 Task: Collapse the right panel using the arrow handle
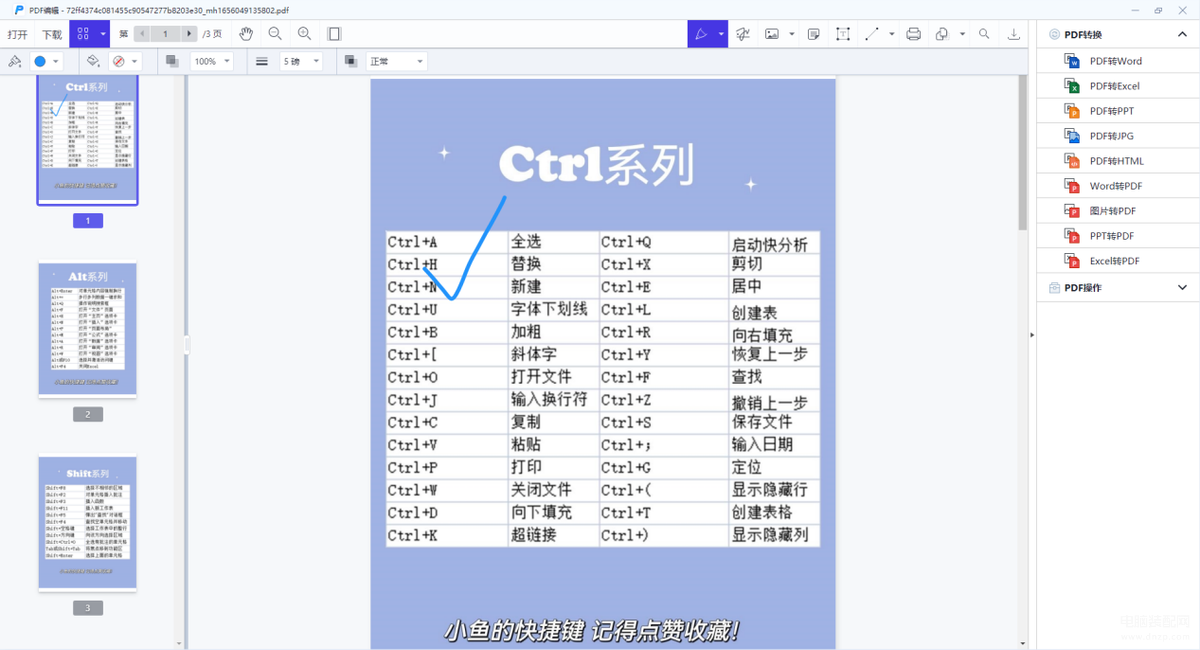click(x=1032, y=335)
